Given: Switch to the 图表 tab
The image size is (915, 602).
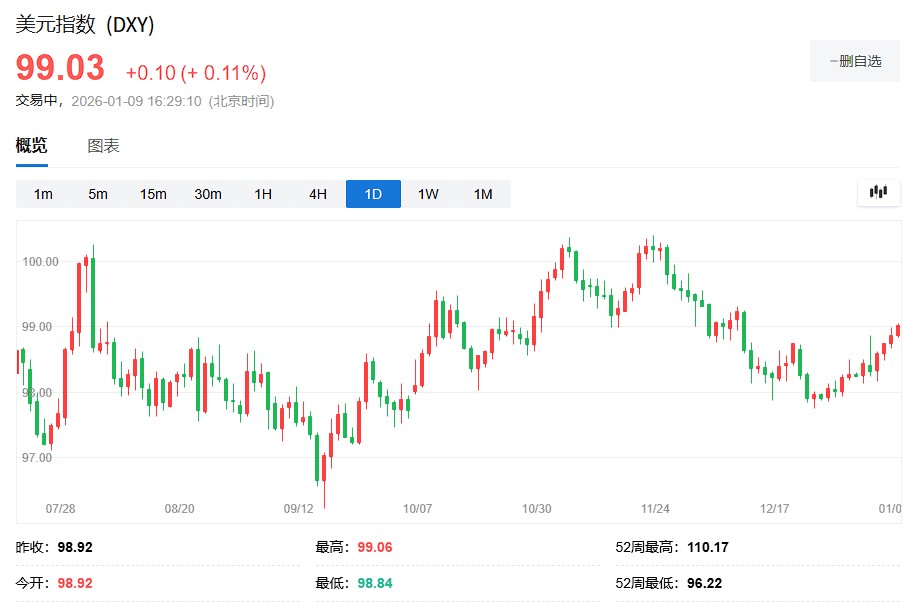Looking at the screenshot, I should (103, 146).
